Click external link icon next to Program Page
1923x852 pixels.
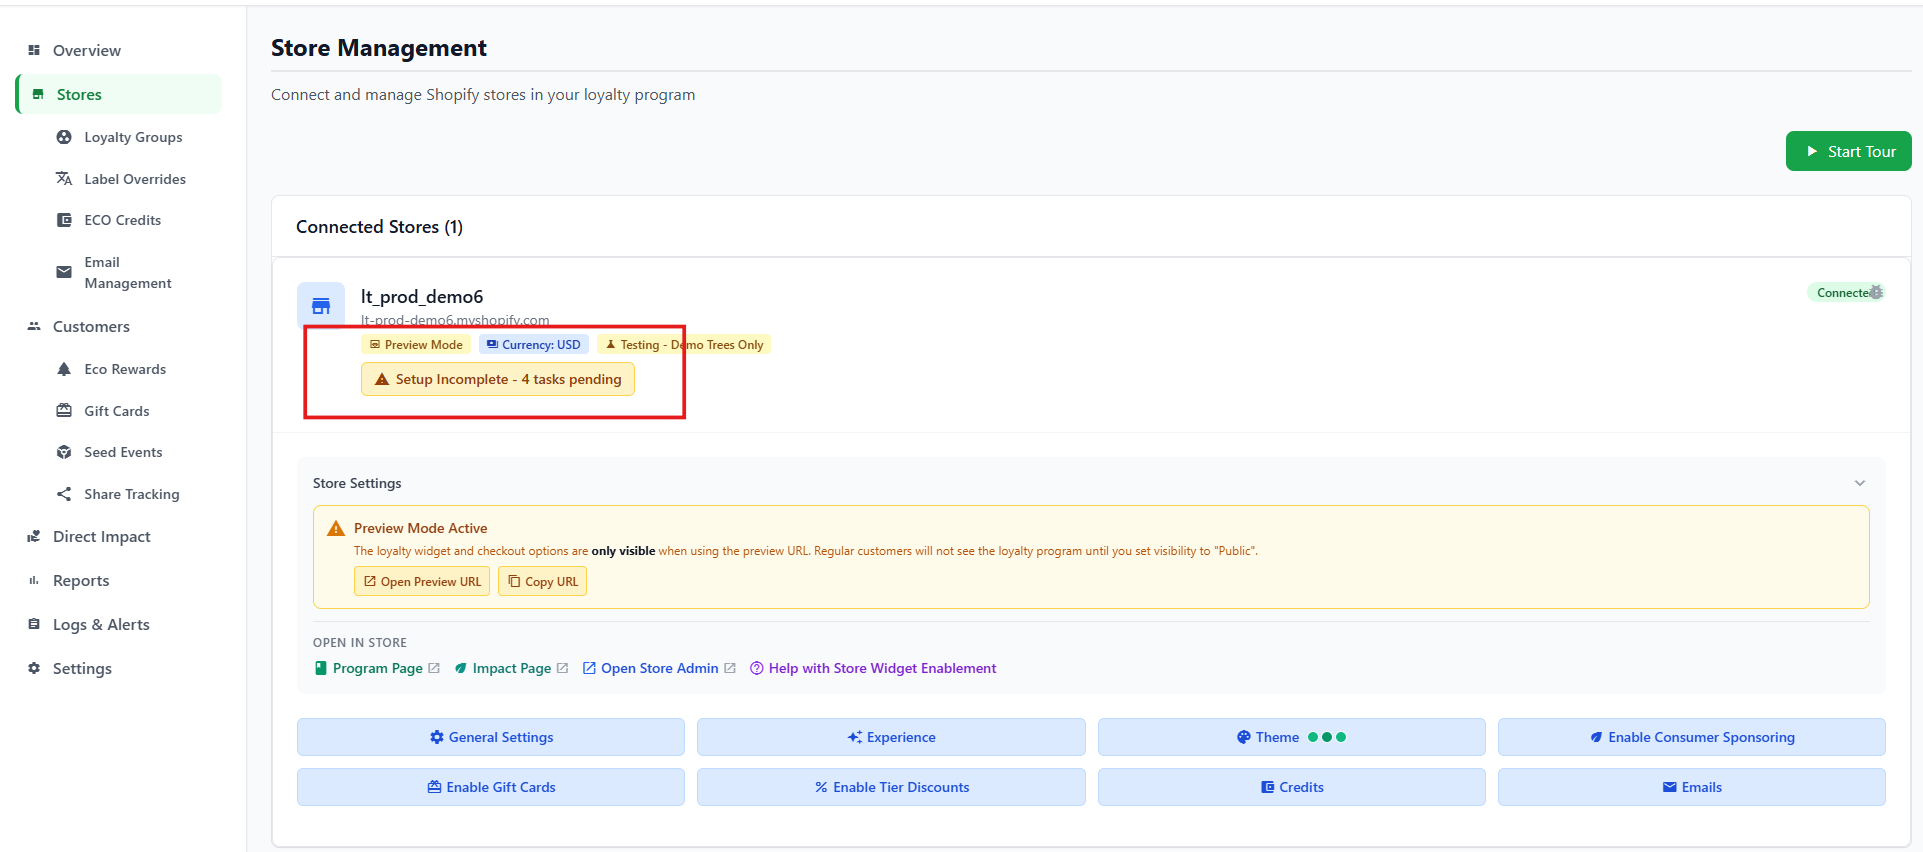tap(434, 668)
